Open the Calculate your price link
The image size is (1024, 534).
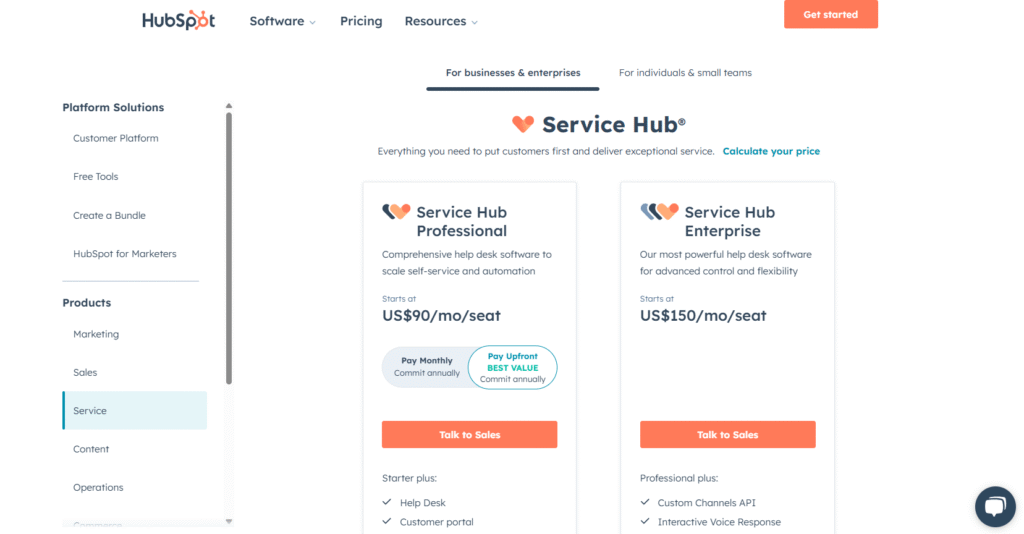(x=771, y=151)
